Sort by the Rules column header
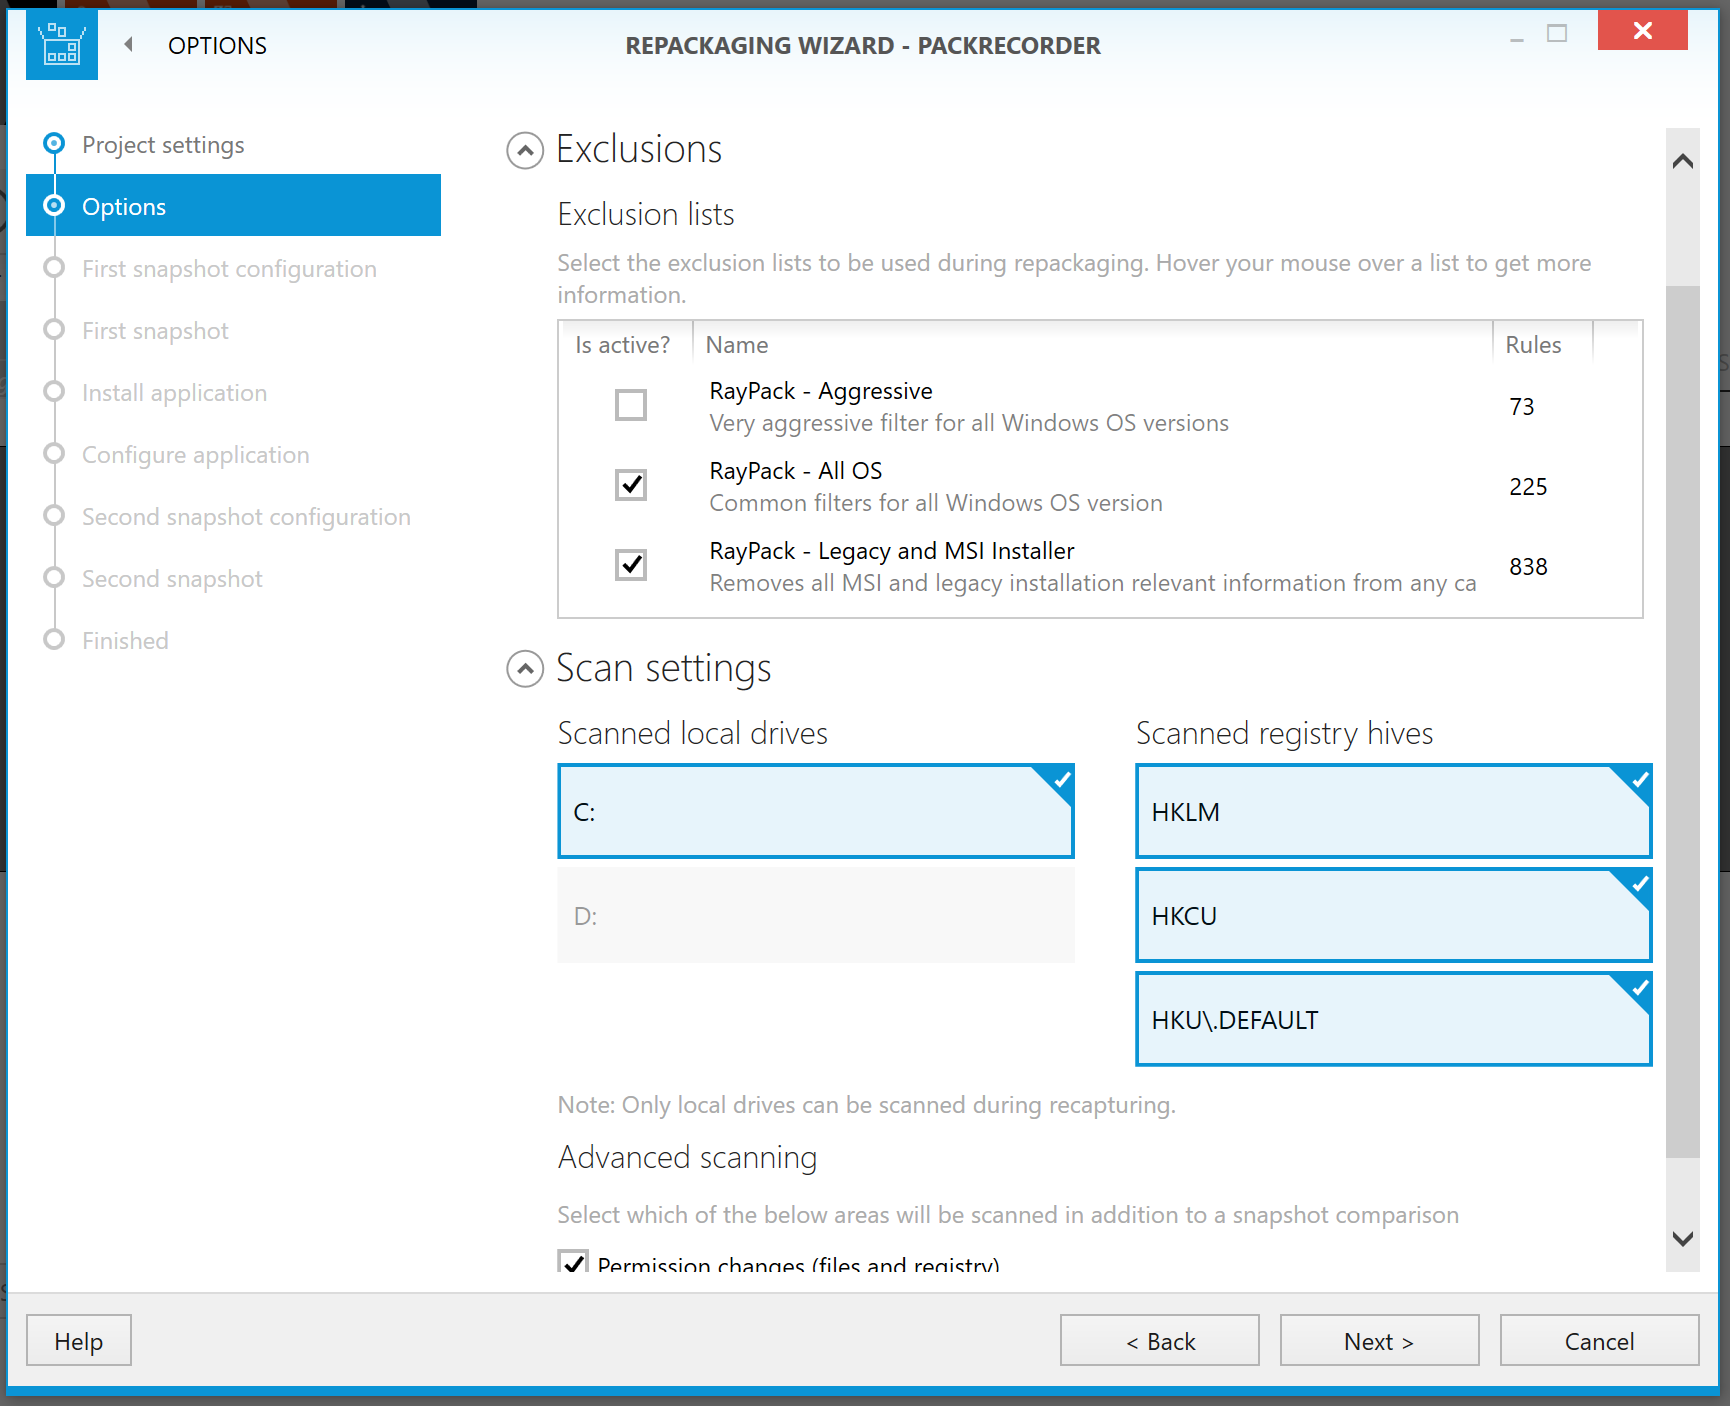 coord(1543,344)
